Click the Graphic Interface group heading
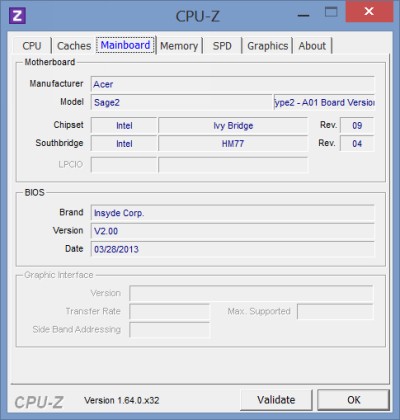 (x=59, y=275)
